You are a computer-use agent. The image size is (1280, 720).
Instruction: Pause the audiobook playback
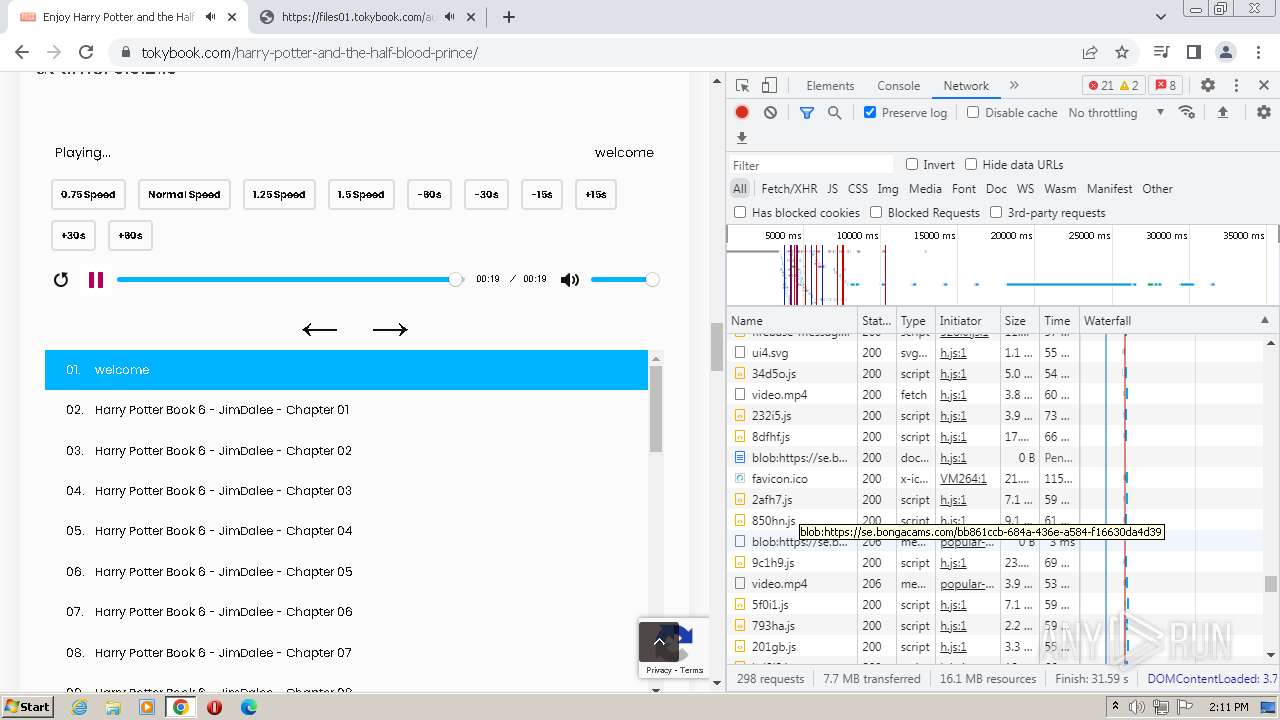tap(96, 280)
